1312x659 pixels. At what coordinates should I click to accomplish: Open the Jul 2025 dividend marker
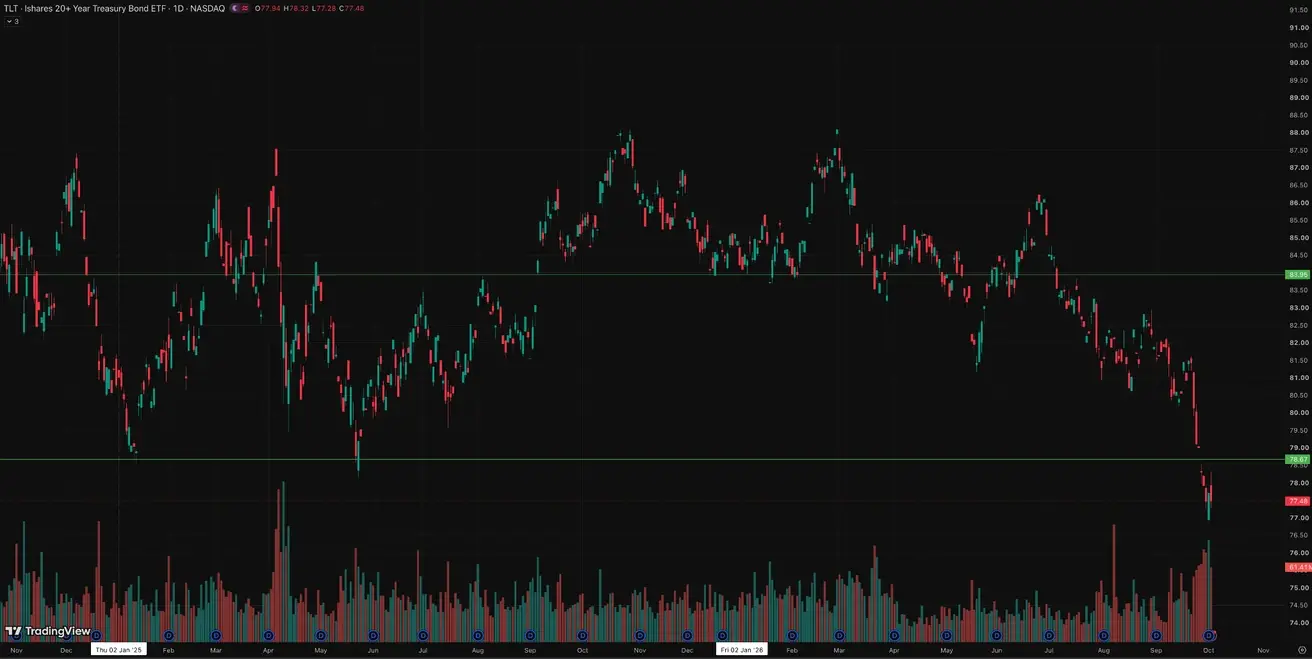[x=423, y=635]
